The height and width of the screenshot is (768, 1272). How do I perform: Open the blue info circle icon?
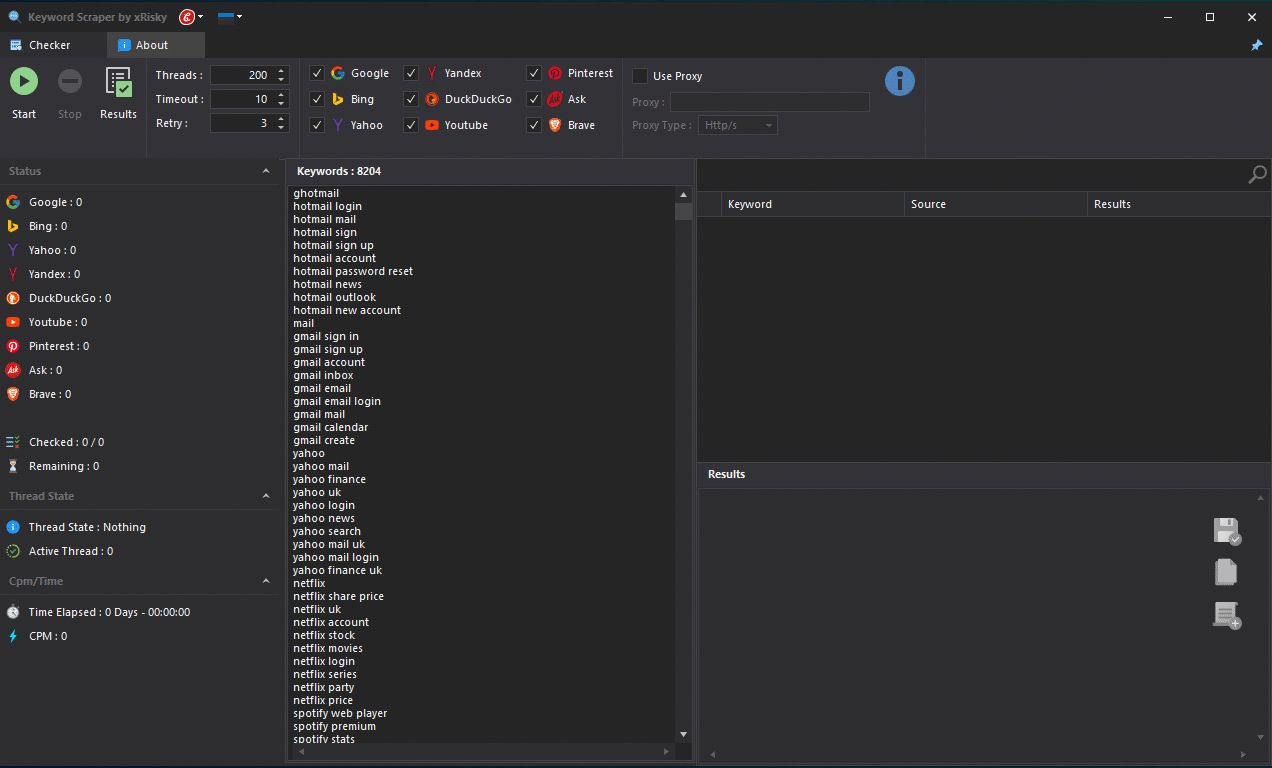pos(899,81)
